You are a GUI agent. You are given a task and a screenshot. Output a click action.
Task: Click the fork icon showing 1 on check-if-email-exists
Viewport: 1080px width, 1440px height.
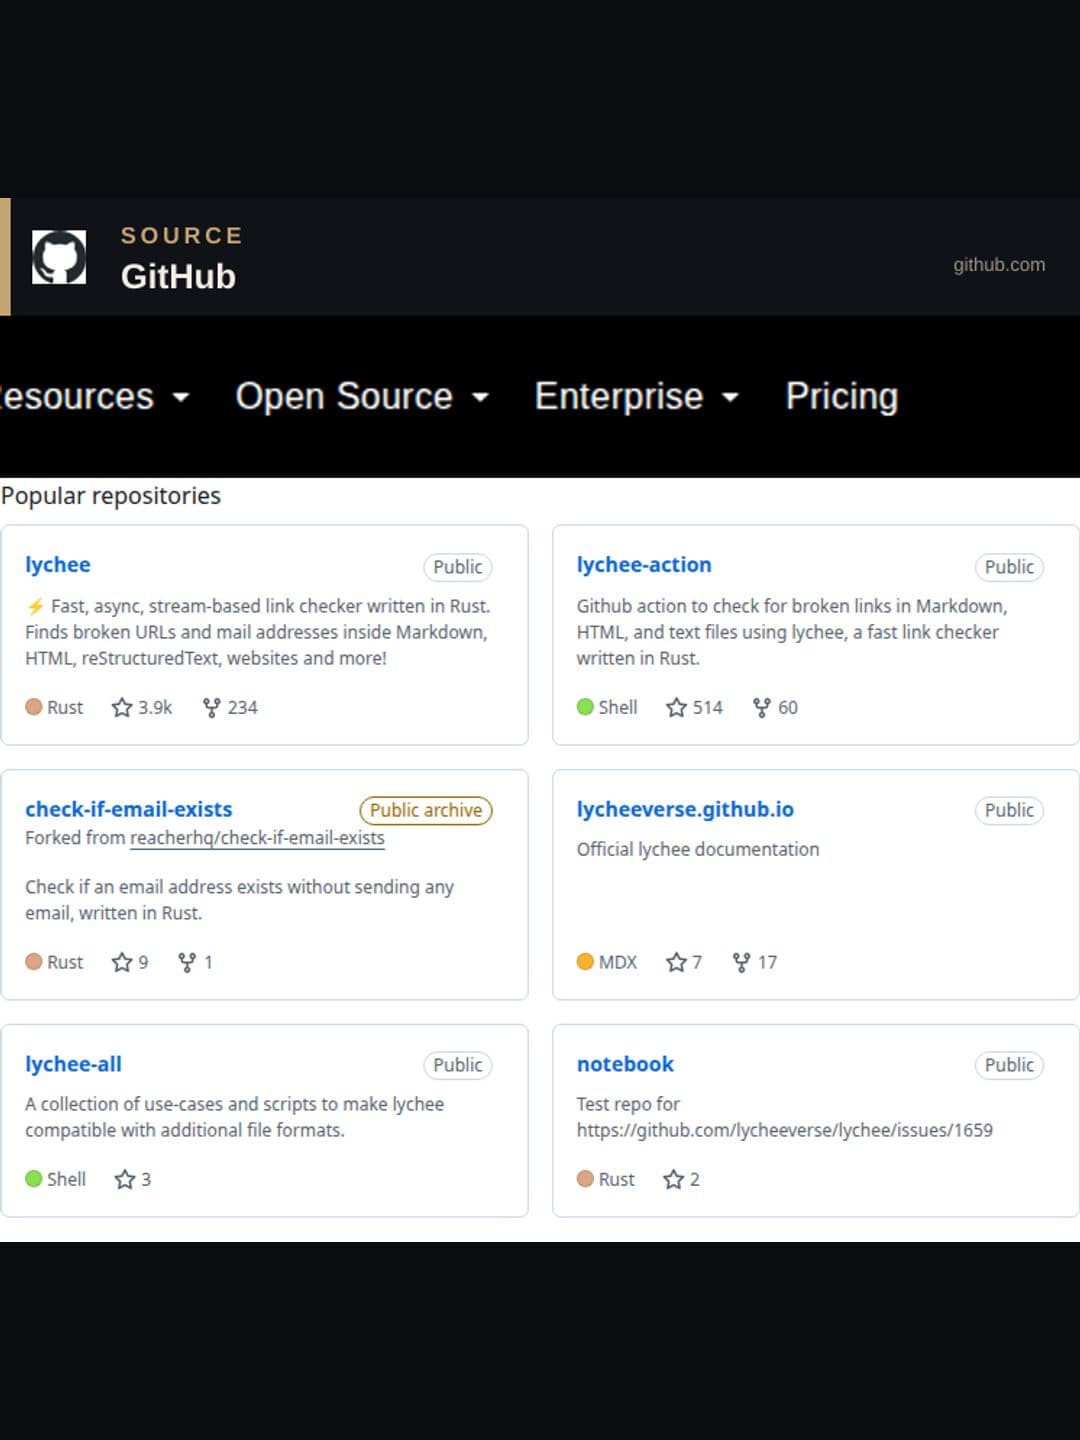[x=186, y=963]
